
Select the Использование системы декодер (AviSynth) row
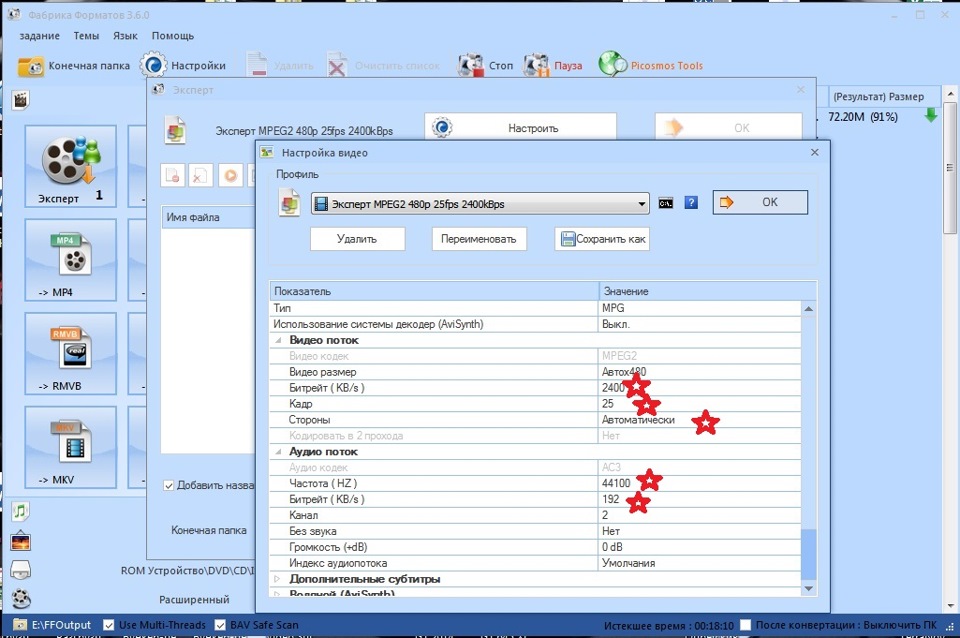click(x=535, y=324)
